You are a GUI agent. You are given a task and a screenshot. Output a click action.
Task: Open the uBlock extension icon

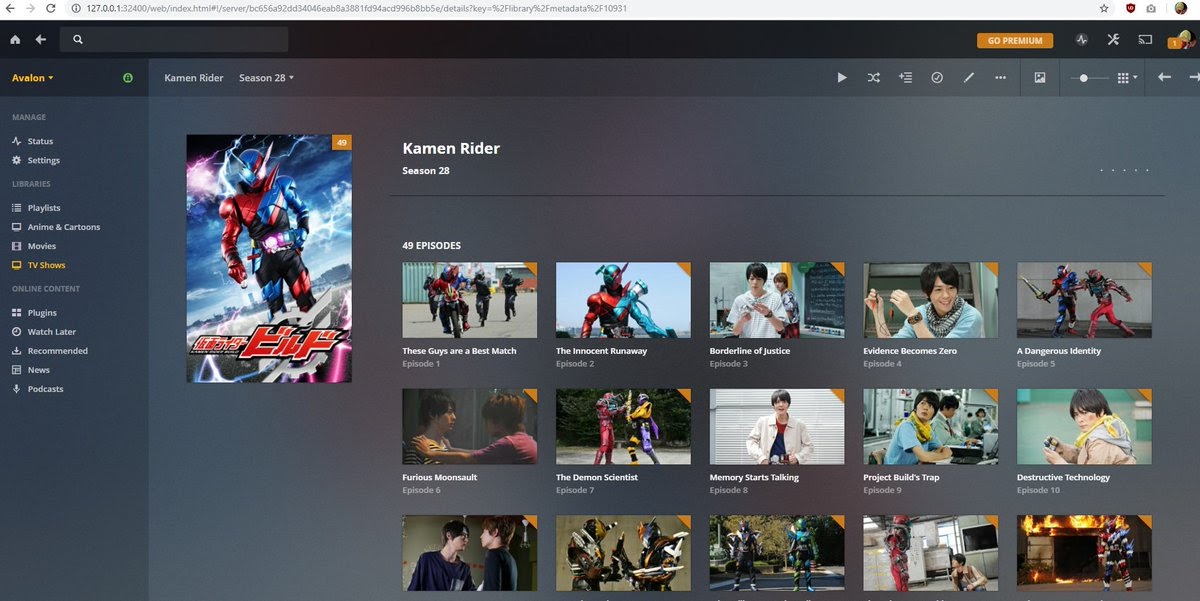coord(1130,8)
